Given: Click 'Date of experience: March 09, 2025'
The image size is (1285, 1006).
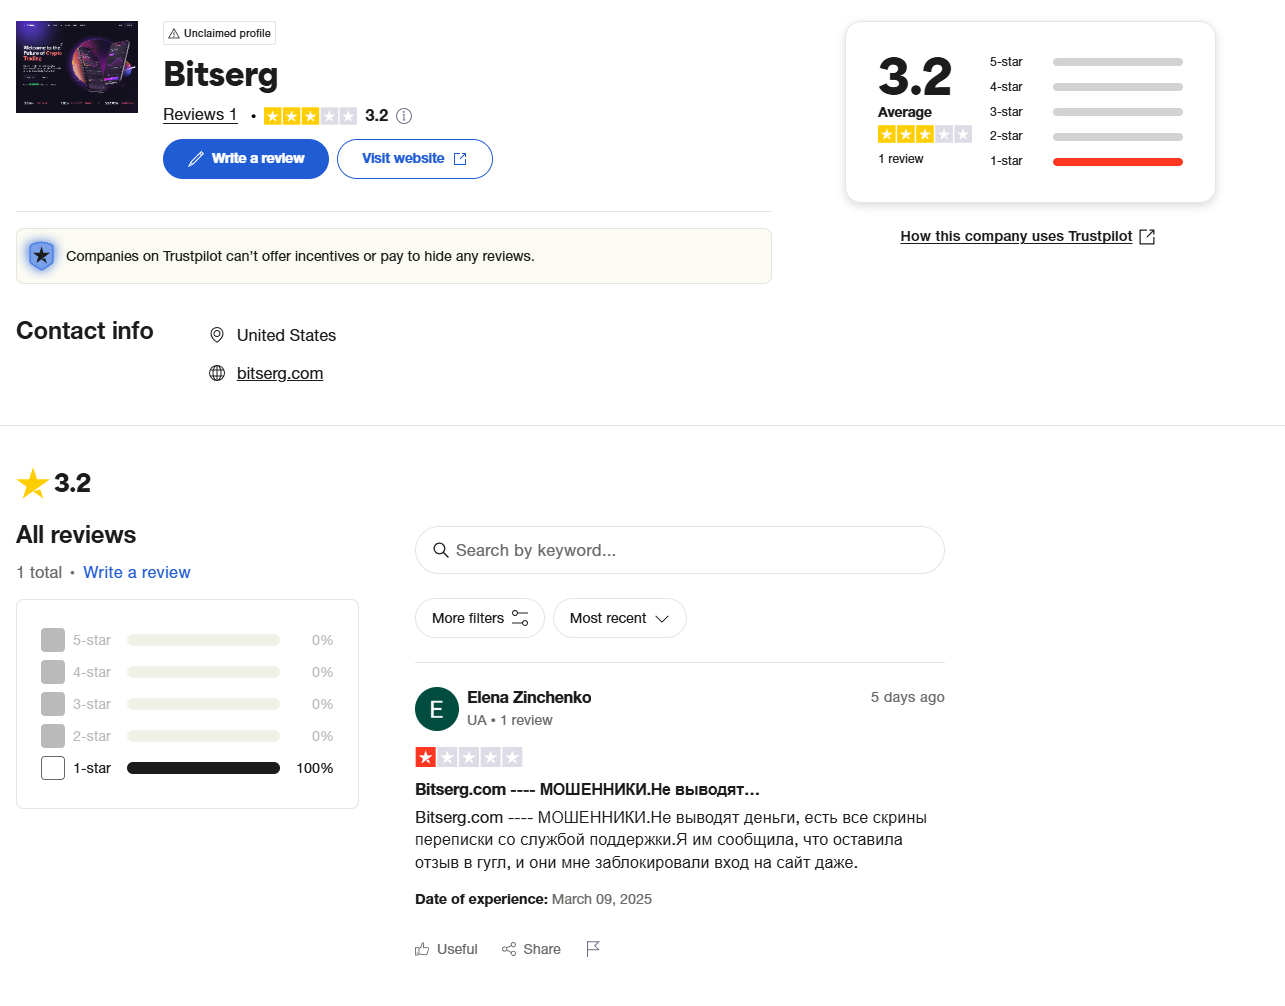Looking at the screenshot, I should pyautogui.click(x=533, y=899).
